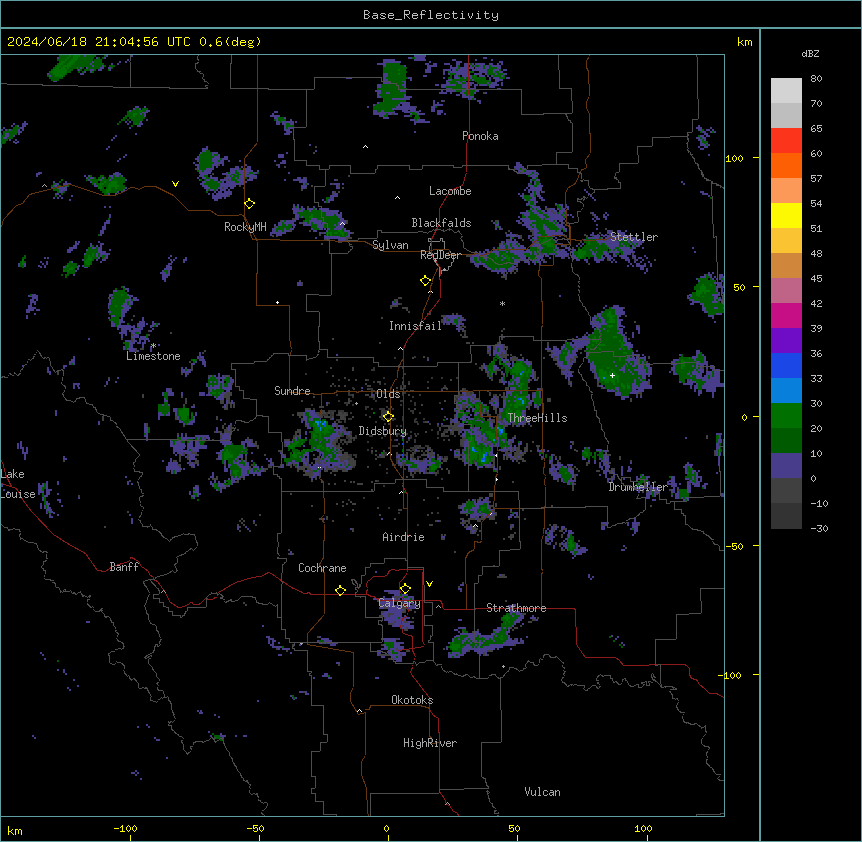Click the Strathmore label

[516, 608]
